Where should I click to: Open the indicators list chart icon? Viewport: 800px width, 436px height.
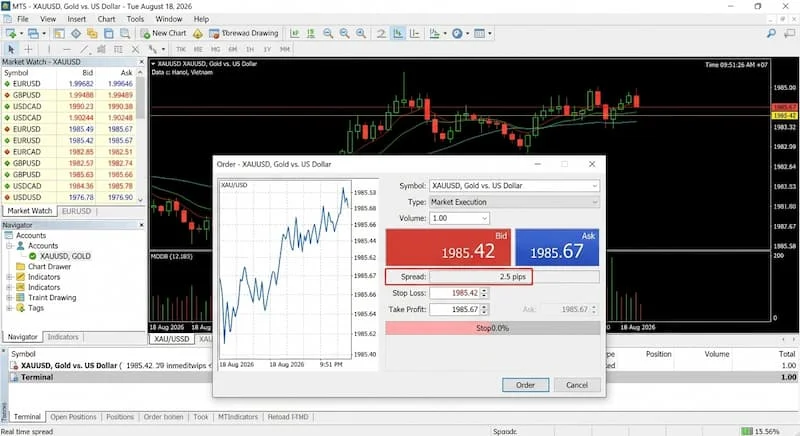[x=434, y=34]
